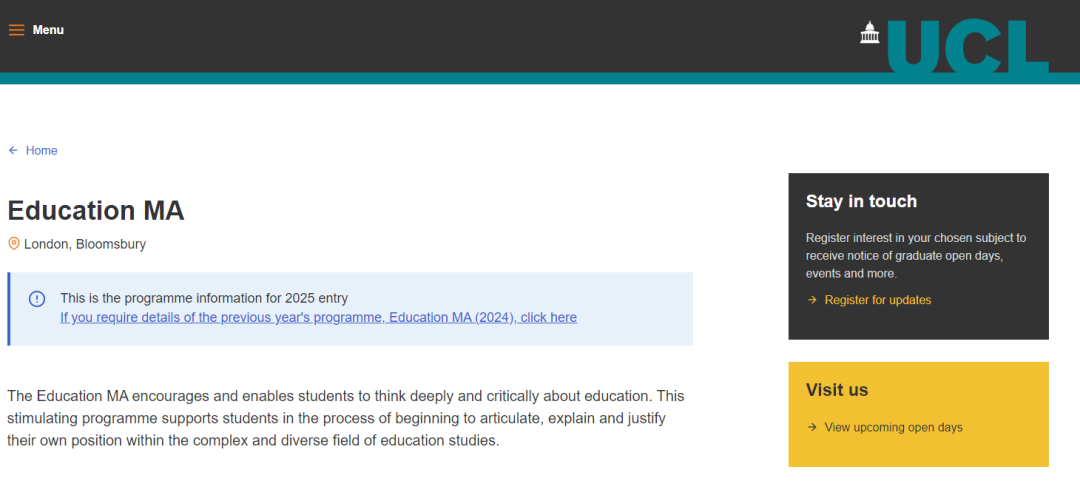Image resolution: width=1080 pixels, height=481 pixels.
Task: Click the Menu label in header
Action: (x=48, y=30)
